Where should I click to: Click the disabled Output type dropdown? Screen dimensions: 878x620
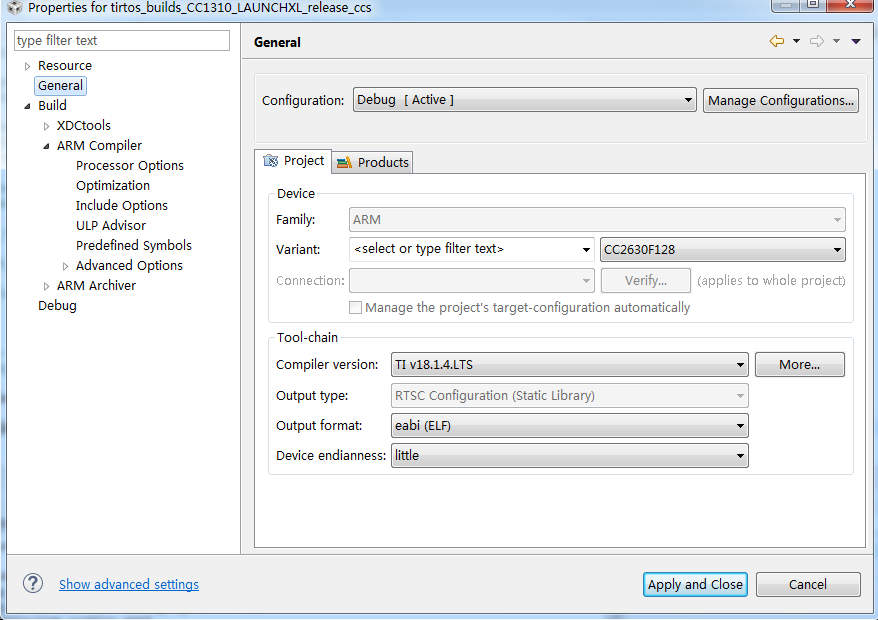click(569, 395)
